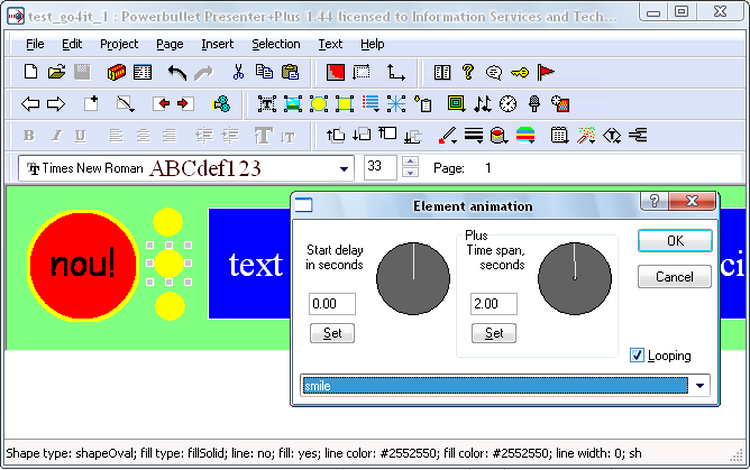Go to next page arrow

coord(56,104)
